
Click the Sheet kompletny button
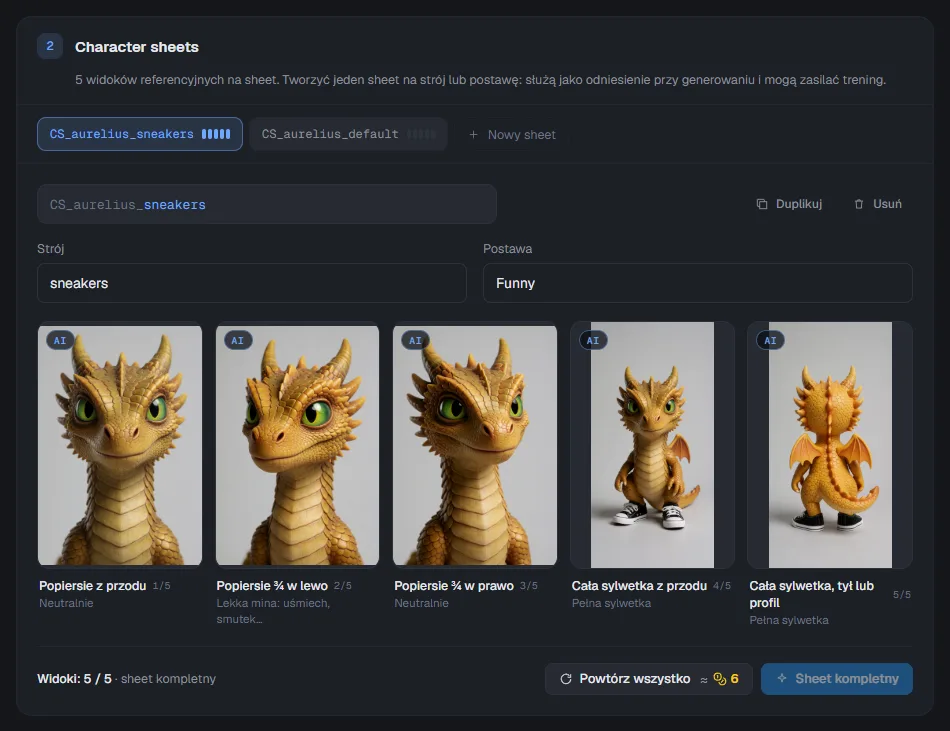click(837, 679)
